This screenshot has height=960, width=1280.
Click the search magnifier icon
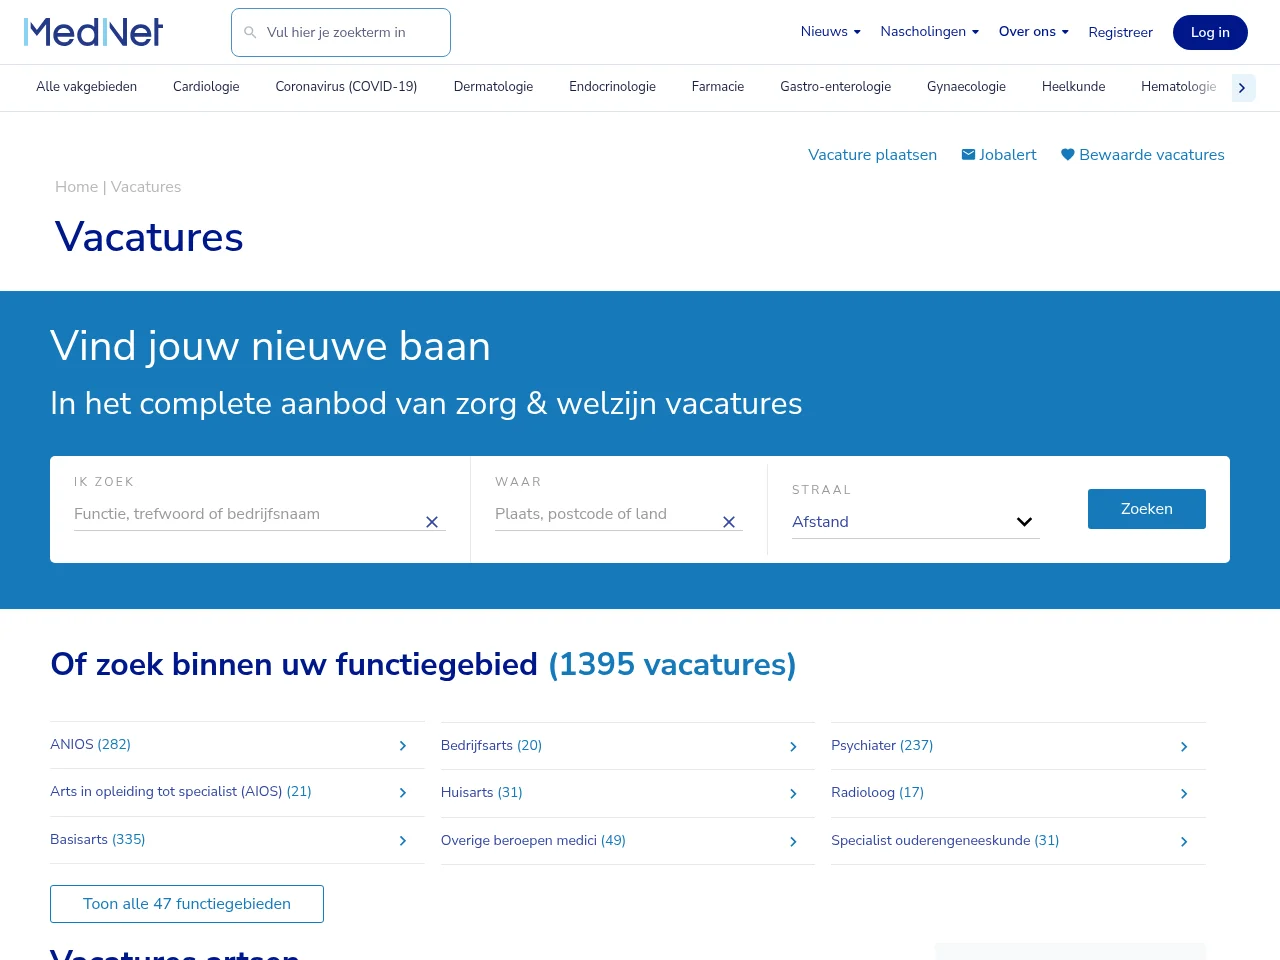point(250,32)
